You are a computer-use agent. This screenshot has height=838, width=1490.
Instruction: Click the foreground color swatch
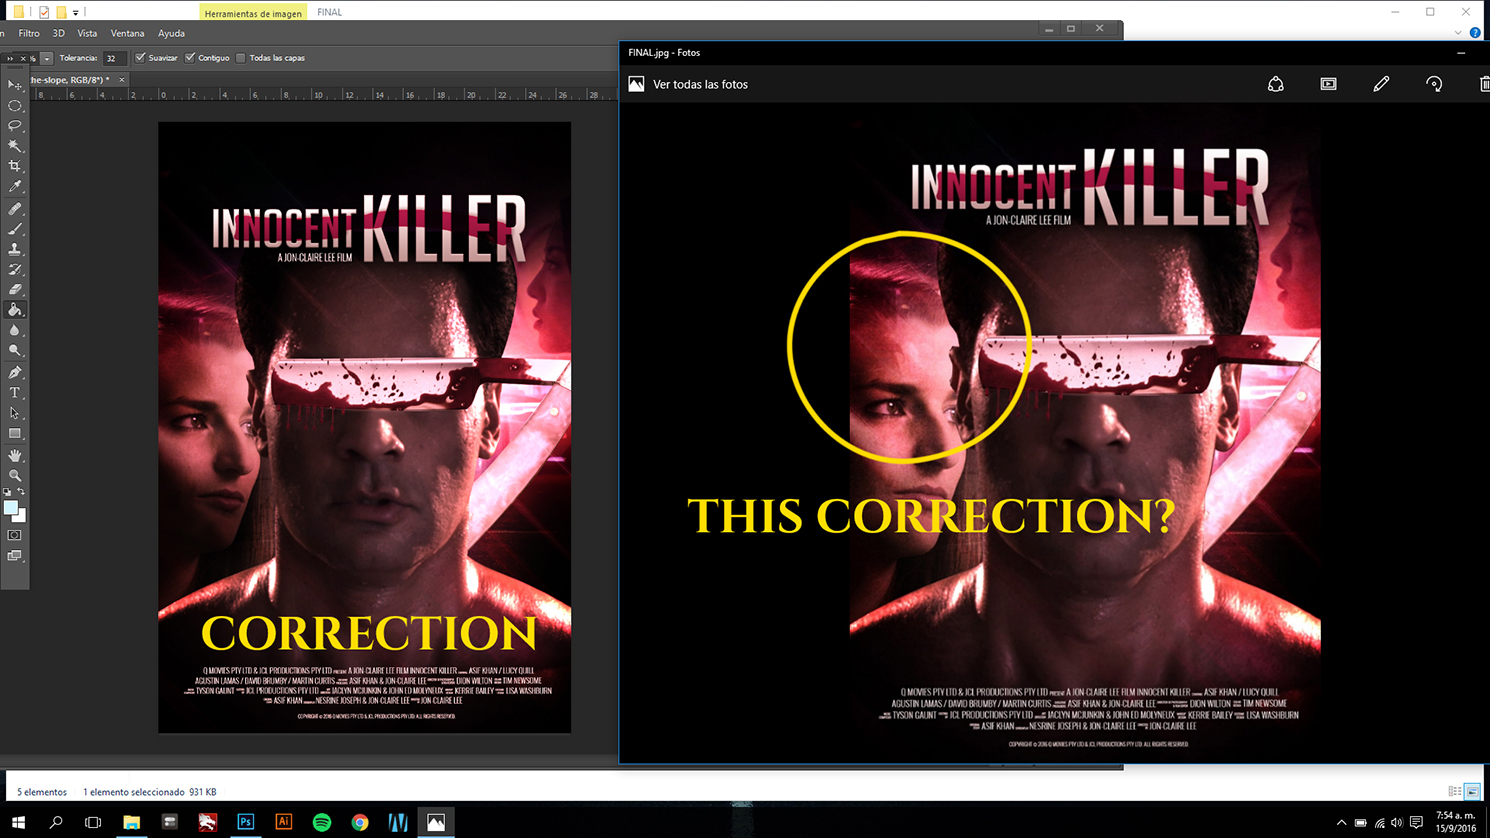point(11,509)
